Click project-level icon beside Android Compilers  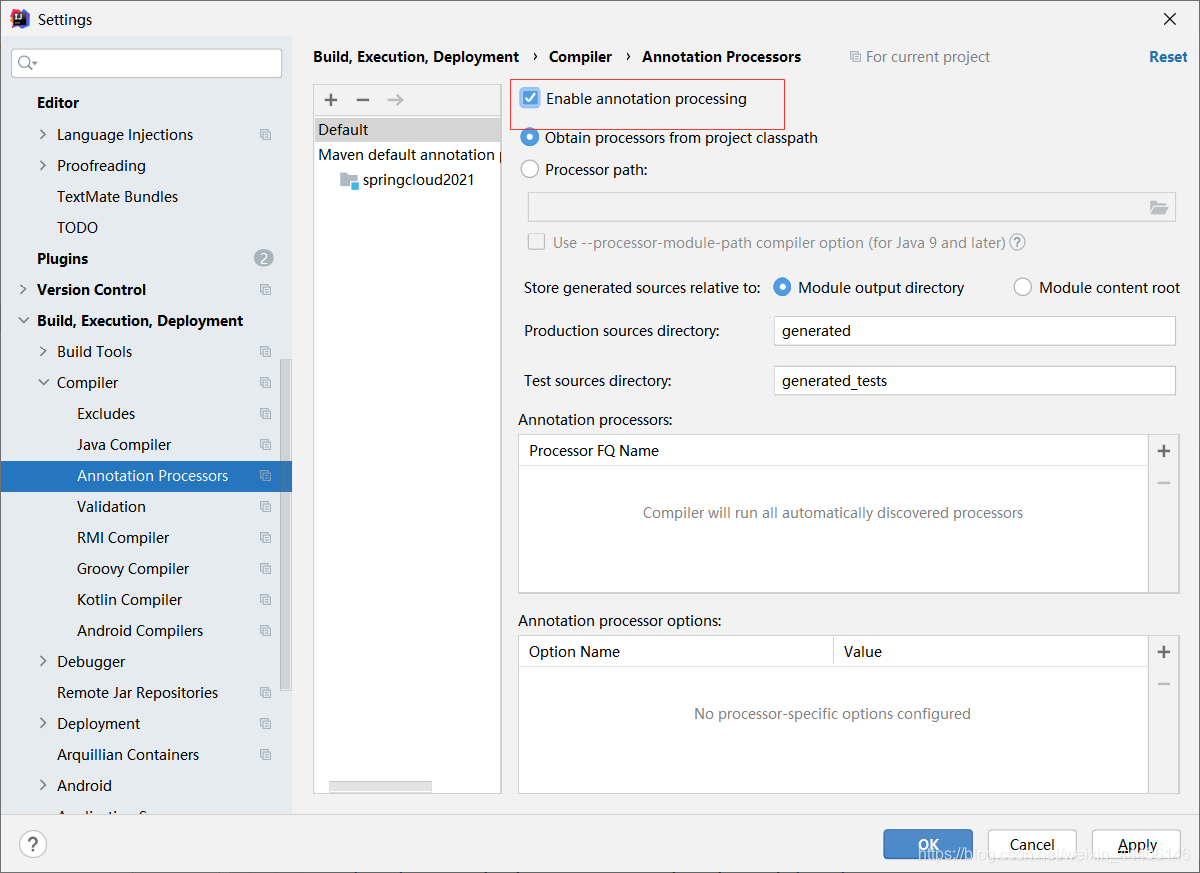265,631
